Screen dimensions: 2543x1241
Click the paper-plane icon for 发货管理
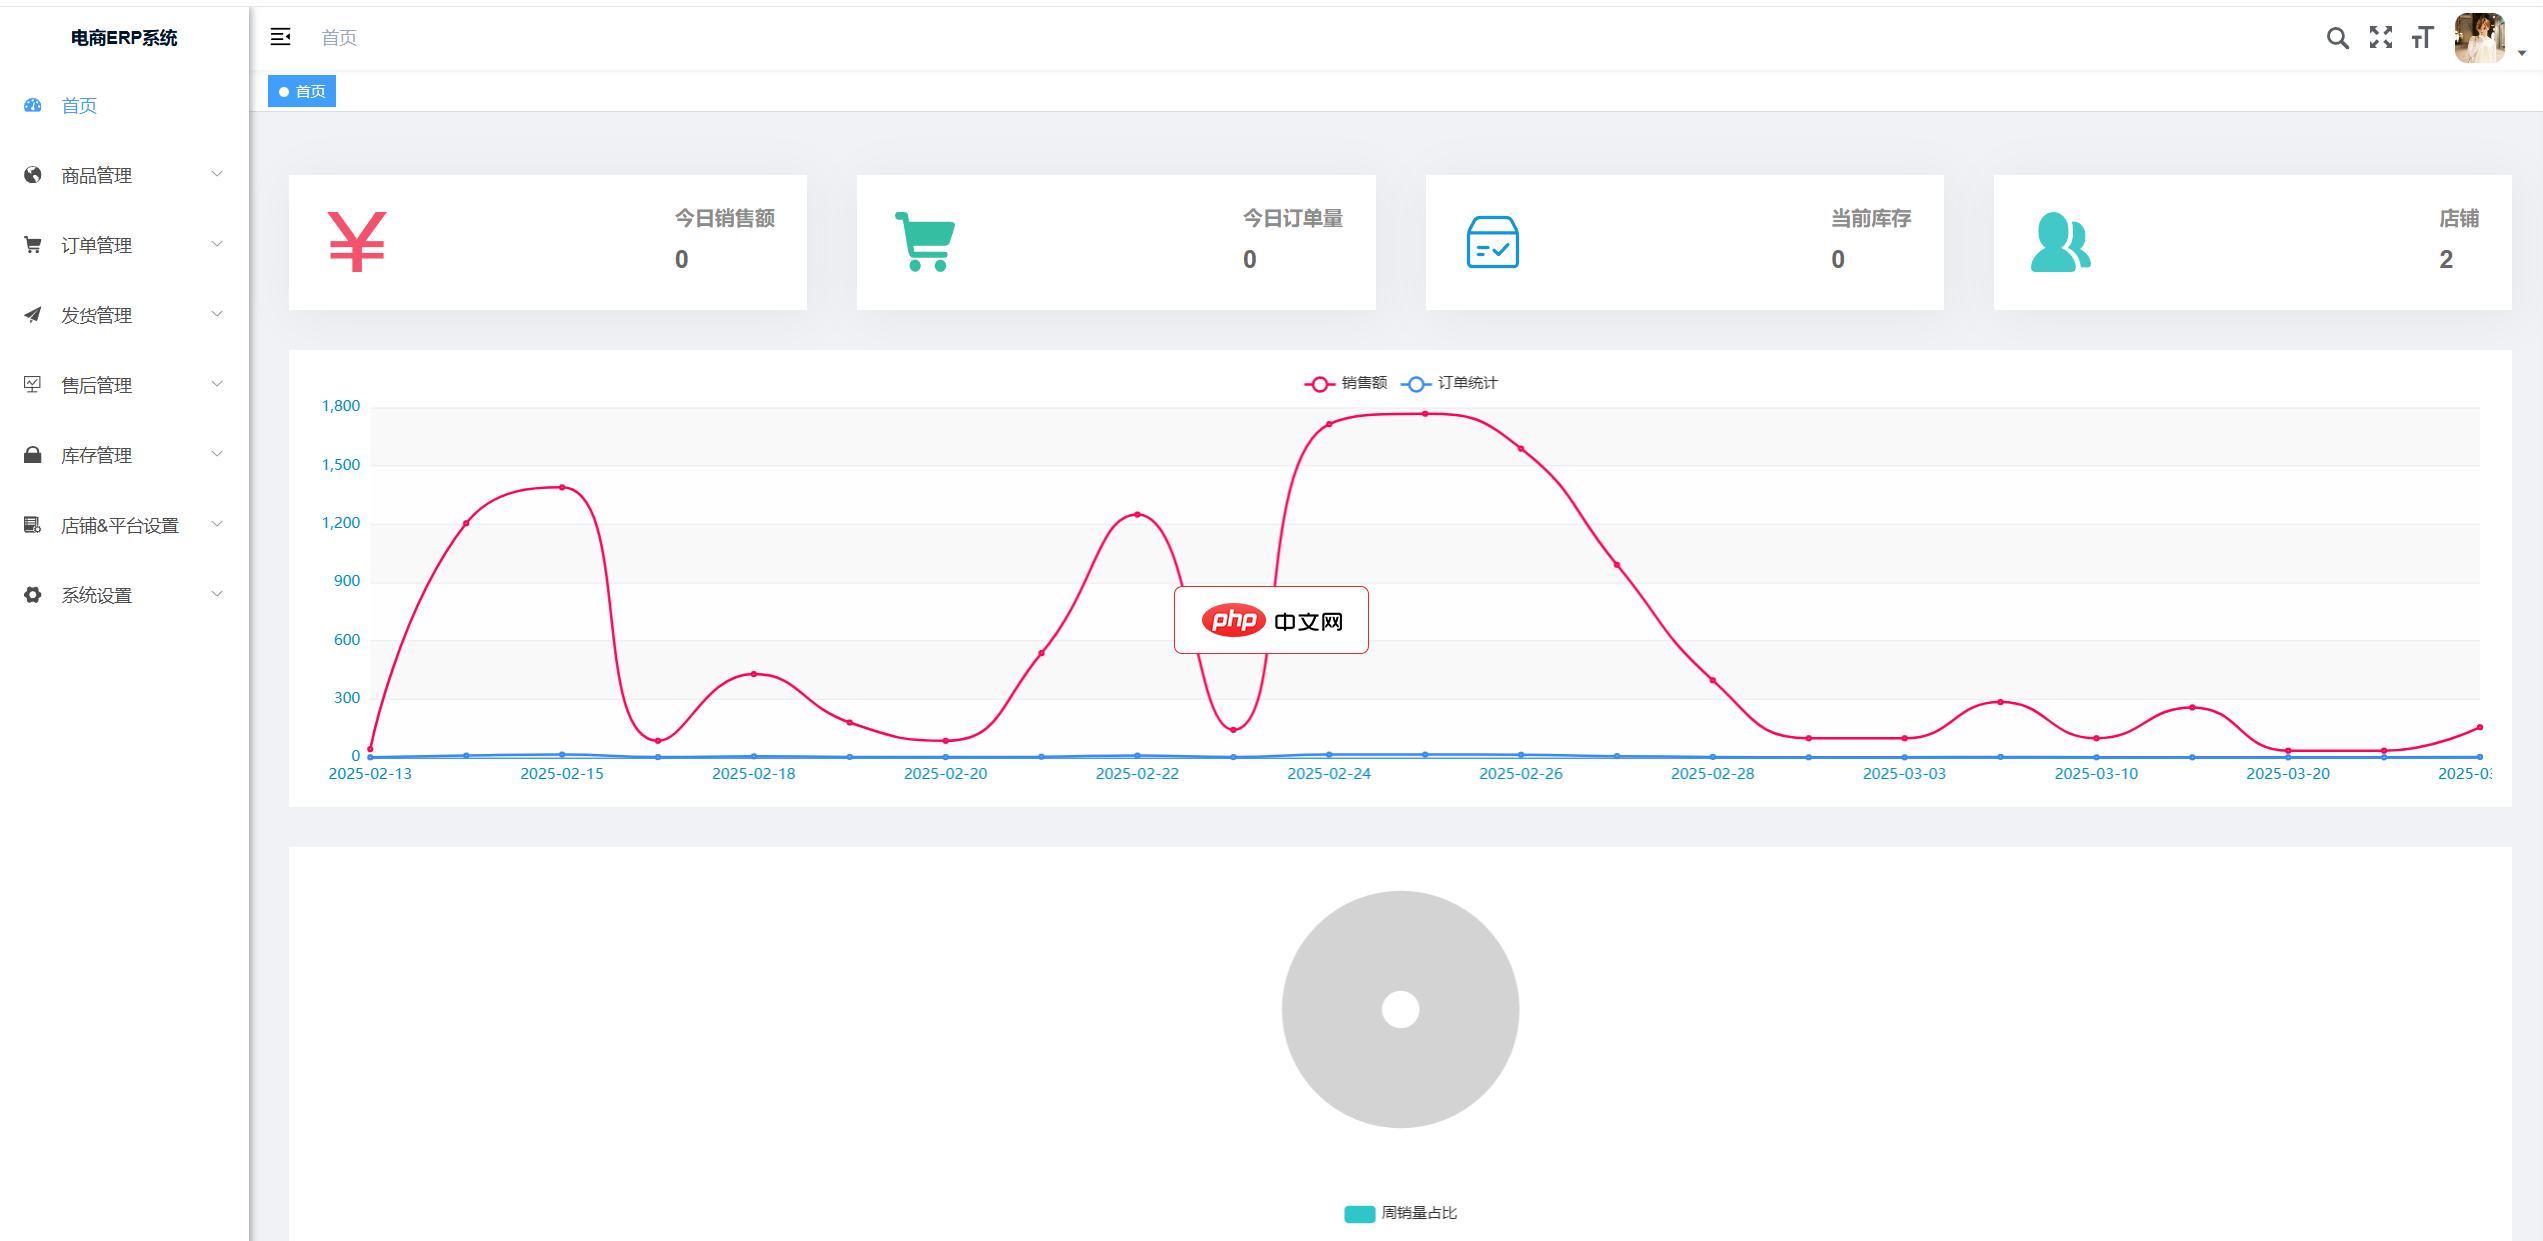click(33, 315)
